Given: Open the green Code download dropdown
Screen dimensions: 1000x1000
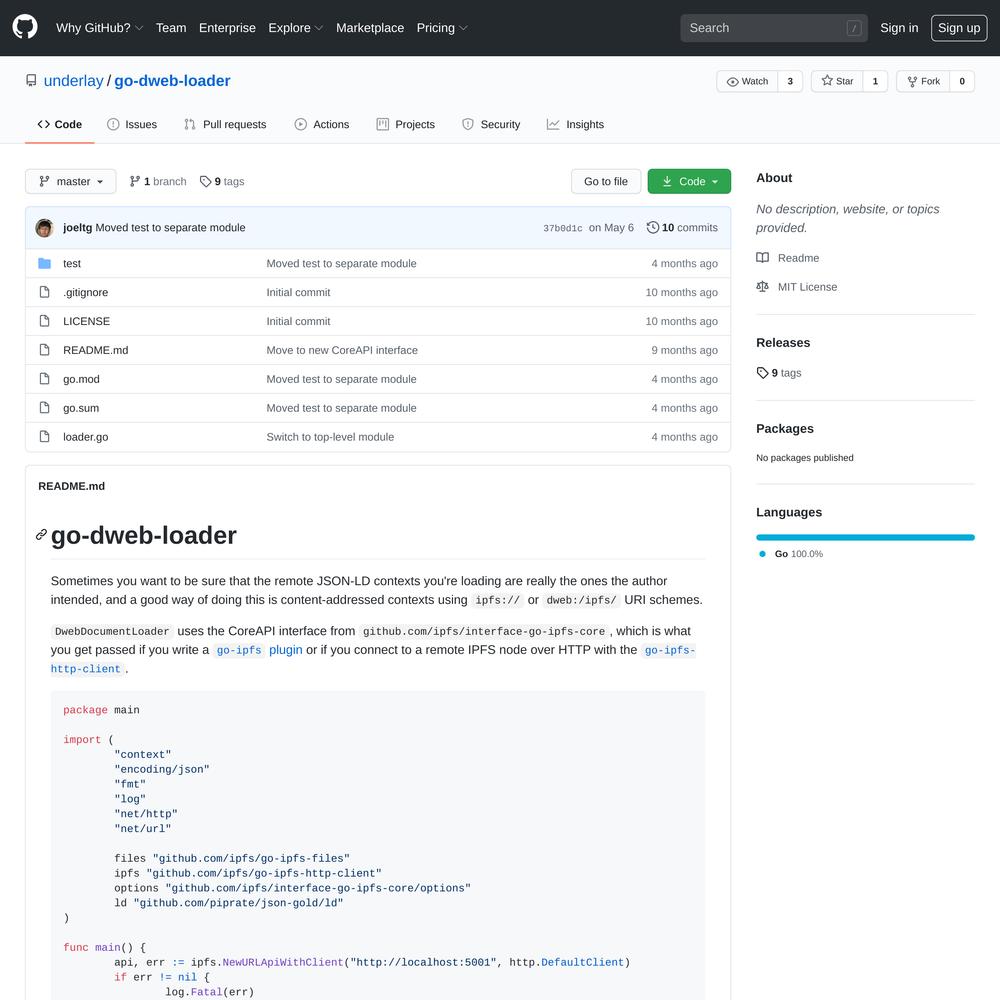Looking at the screenshot, I should pyautogui.click(x=689, y=182).
